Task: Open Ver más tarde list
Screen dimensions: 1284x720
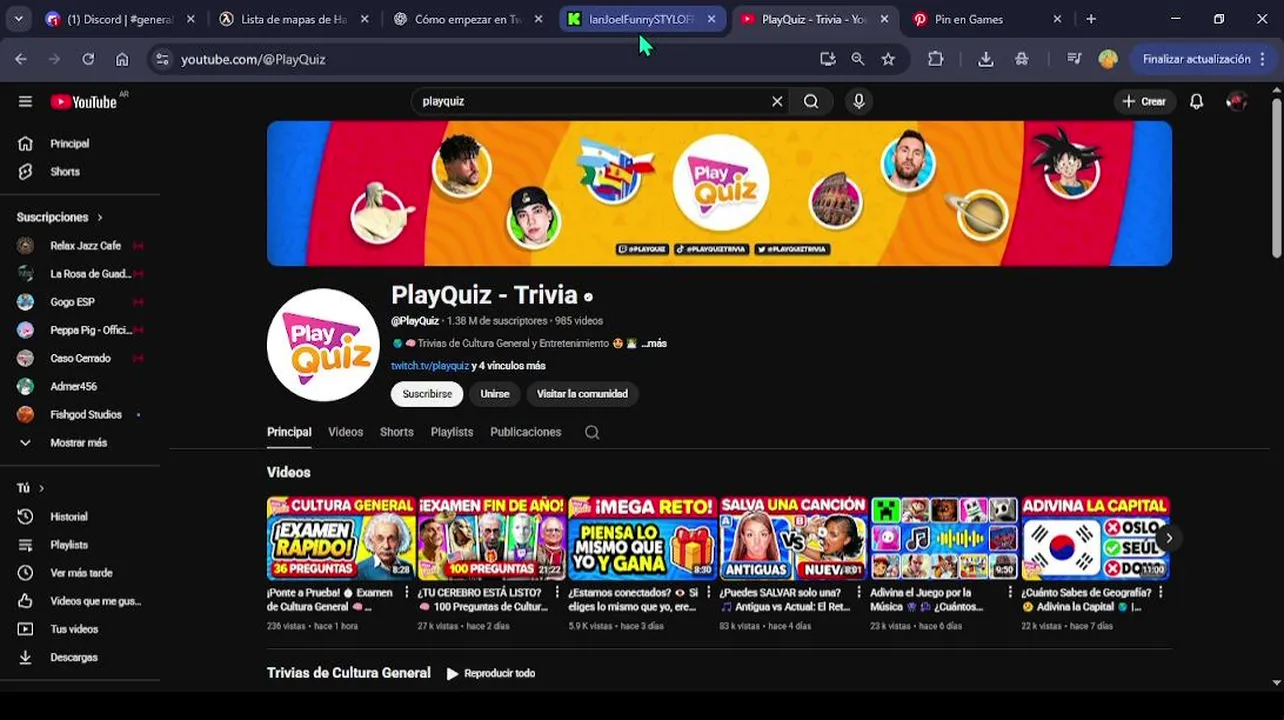Action: [x=80, y=573]
